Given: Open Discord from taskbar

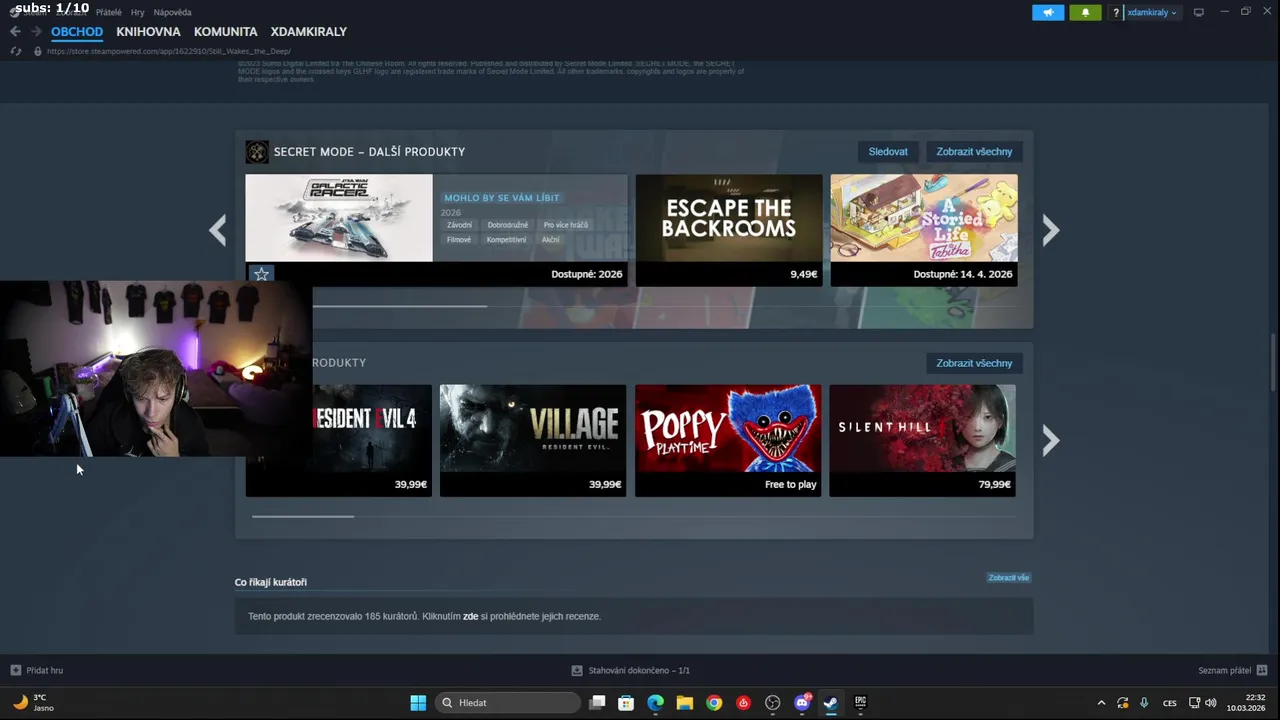Looking at the screenshot, I should pos(802,703).
